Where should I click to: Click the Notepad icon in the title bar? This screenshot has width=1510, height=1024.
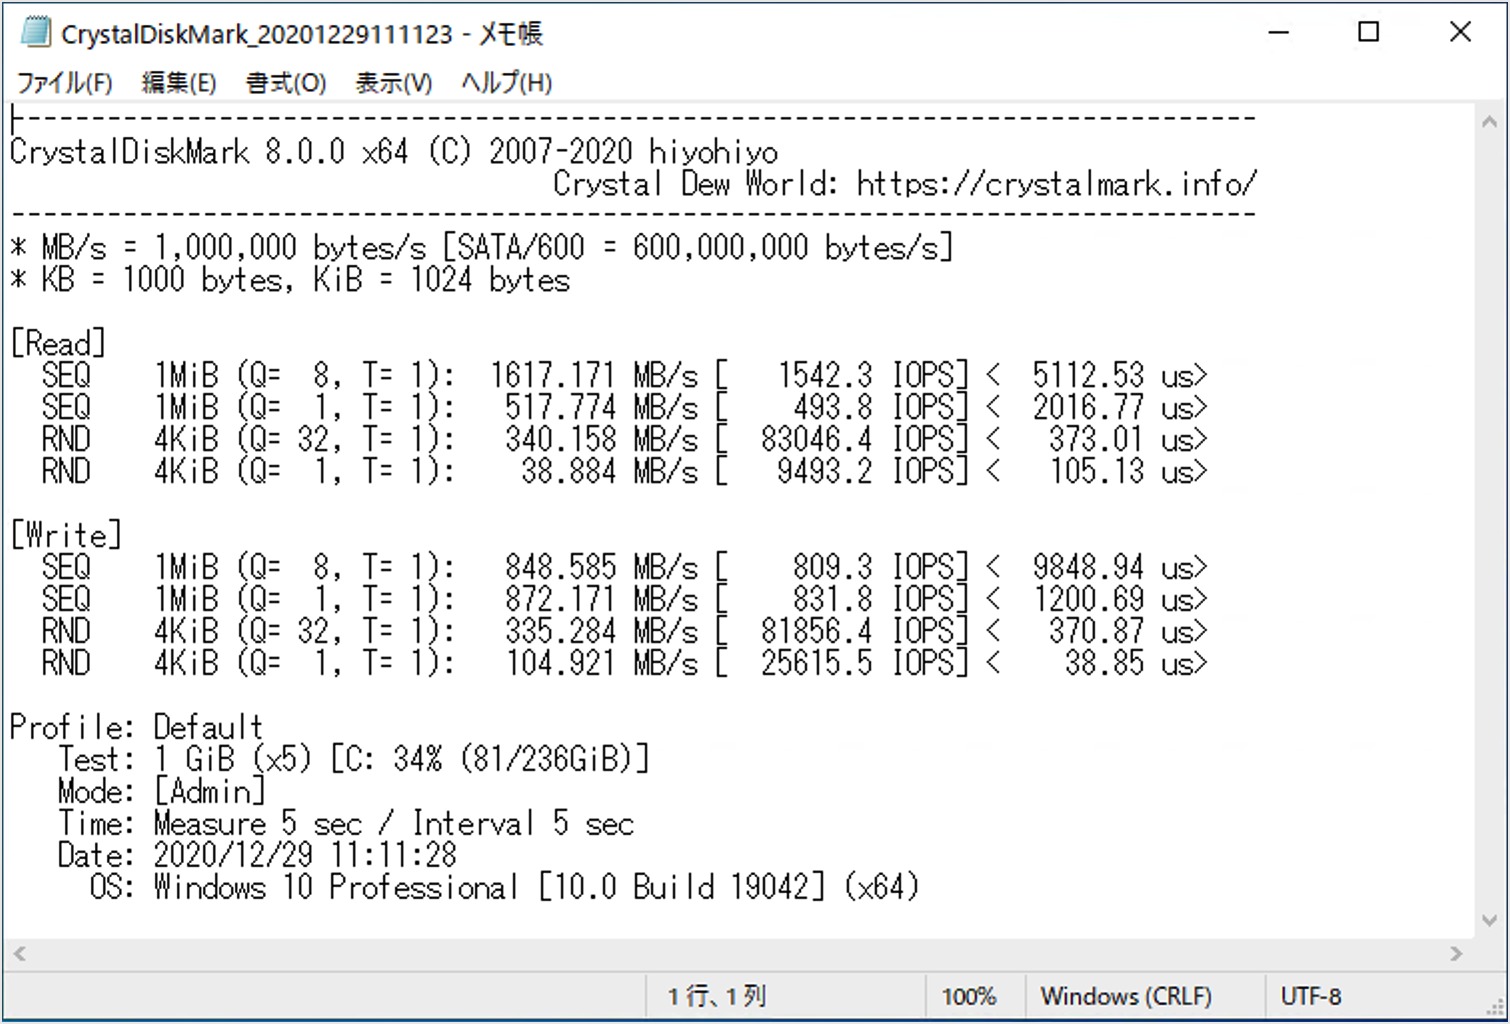pyautogui.click(x=35, y=33)
